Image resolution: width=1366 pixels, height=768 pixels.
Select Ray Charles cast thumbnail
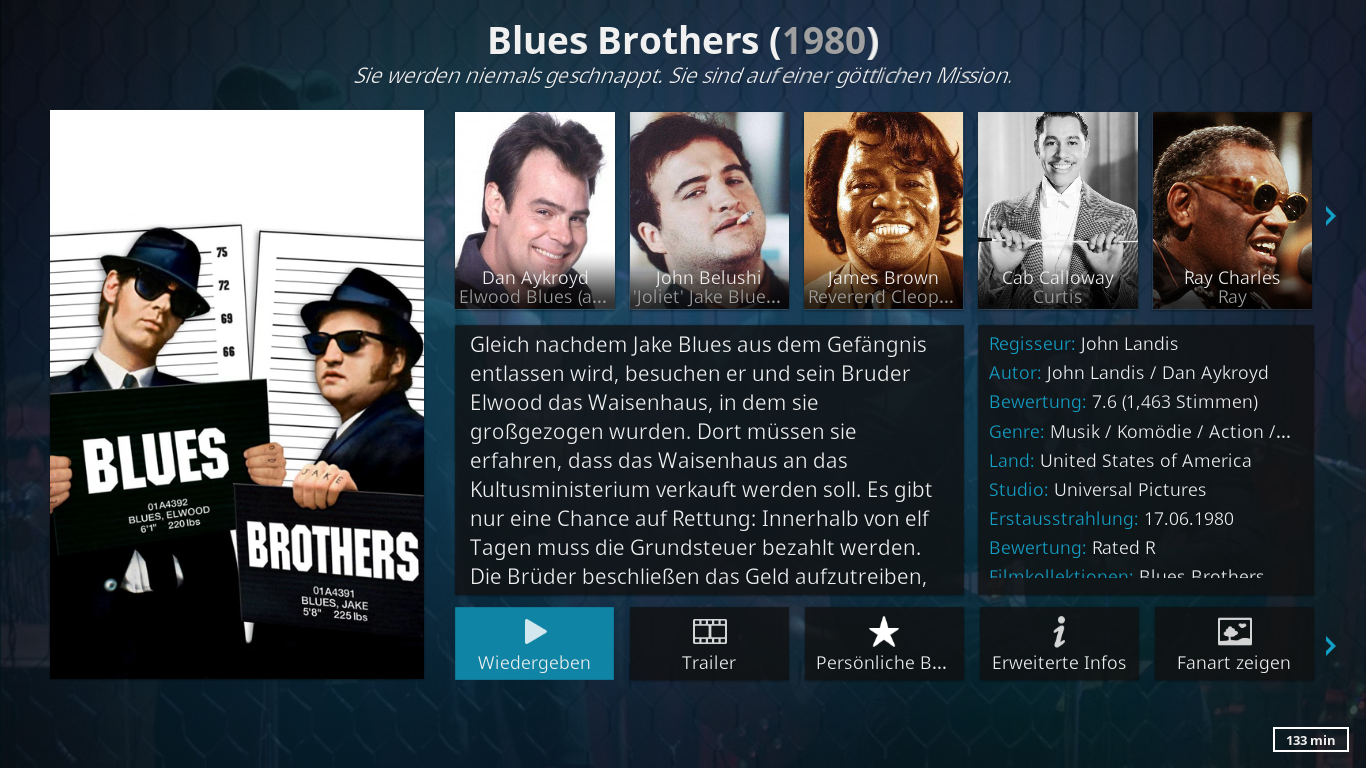coord(1232,210)
